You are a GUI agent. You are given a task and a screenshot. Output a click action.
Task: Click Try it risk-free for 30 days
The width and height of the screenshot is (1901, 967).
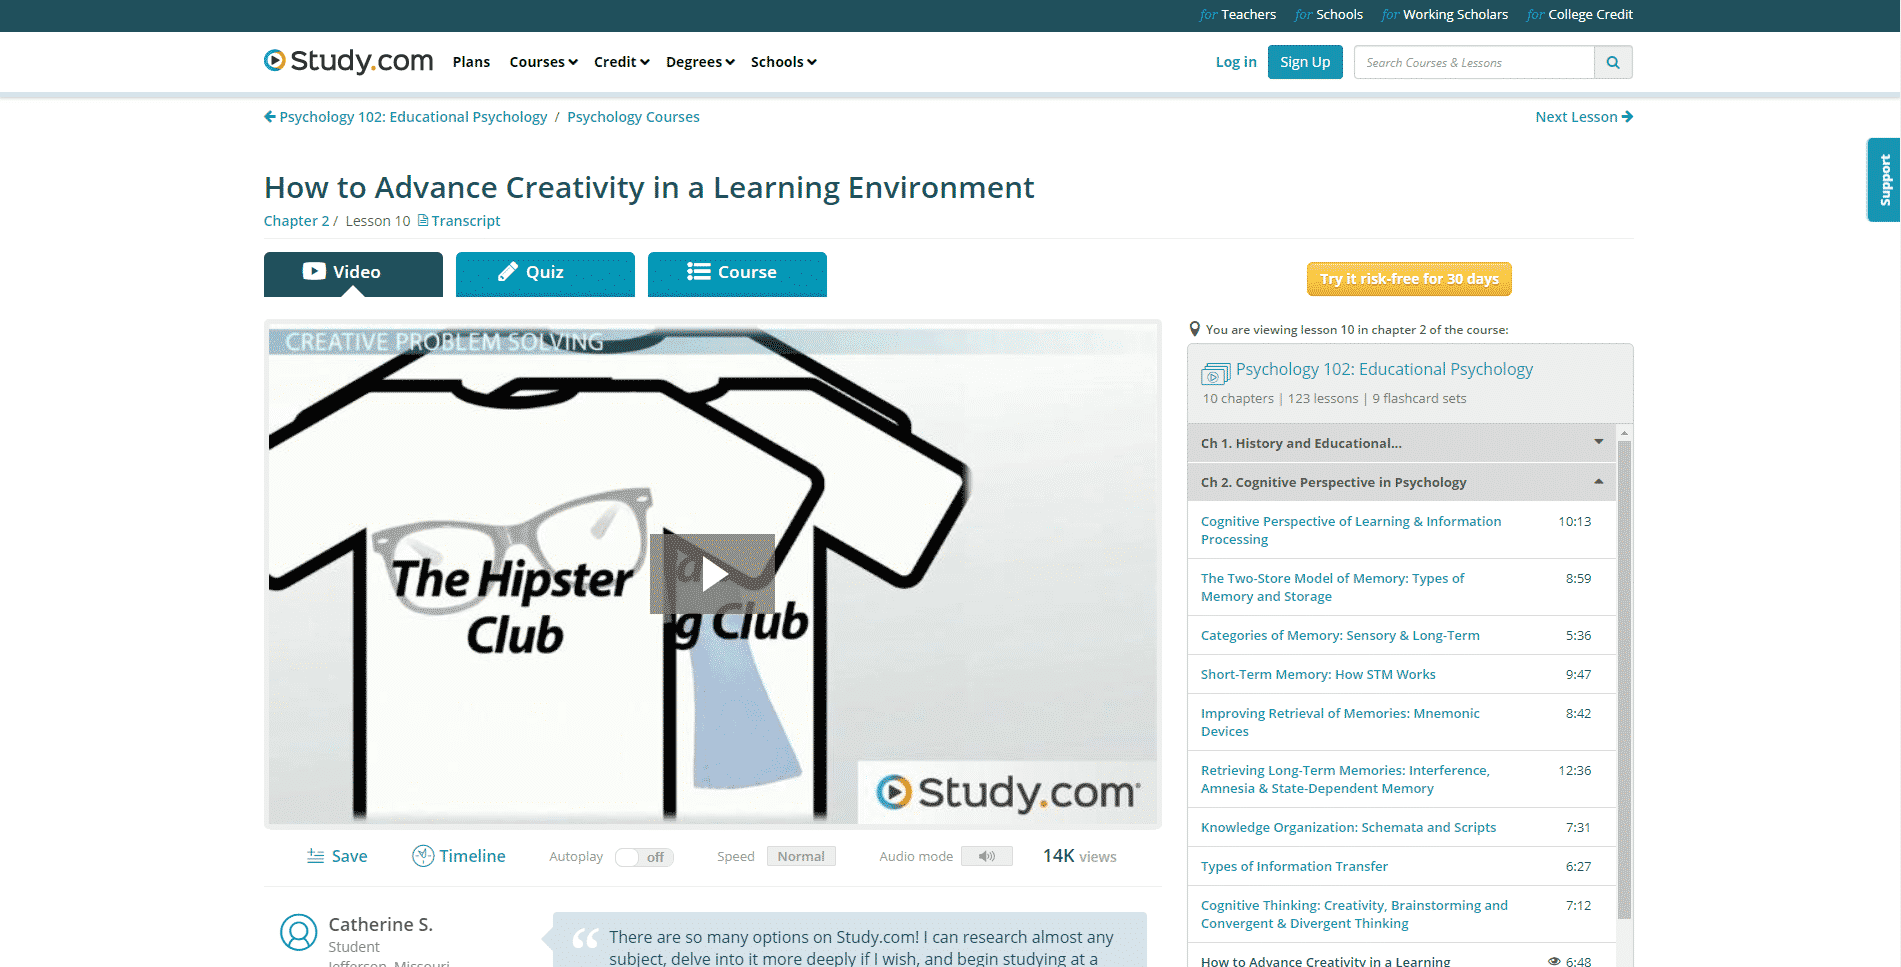pyautogui.click(x=1409, y=279)
